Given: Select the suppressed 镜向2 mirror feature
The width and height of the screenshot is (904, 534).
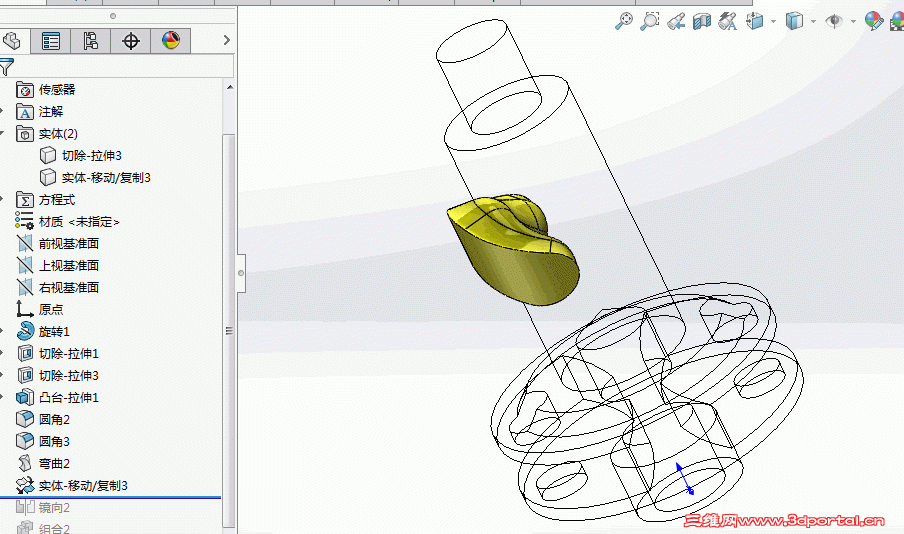Looking at the screenshot, I should pos(43,507).
